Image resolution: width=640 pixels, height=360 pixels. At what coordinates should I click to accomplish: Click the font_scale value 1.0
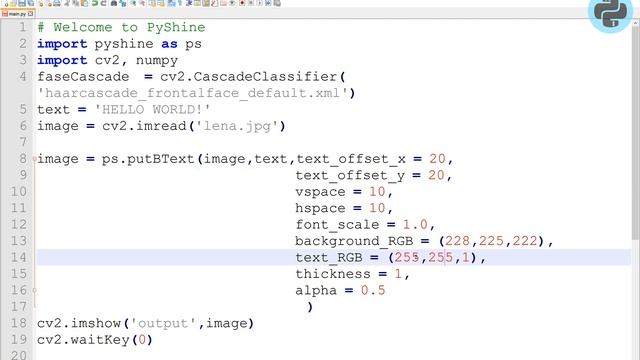[415, 224]
